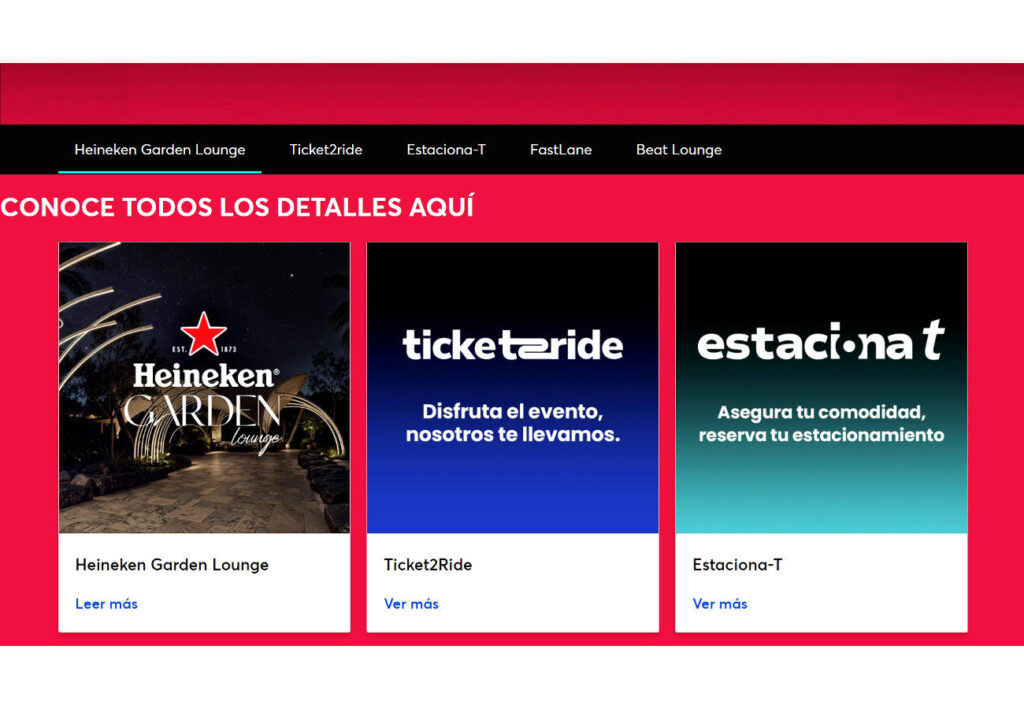The height and width of the screenshot is (709, 1024).
Task: Open the Heineken Garden Lounge tab
Action: point(160,150)
